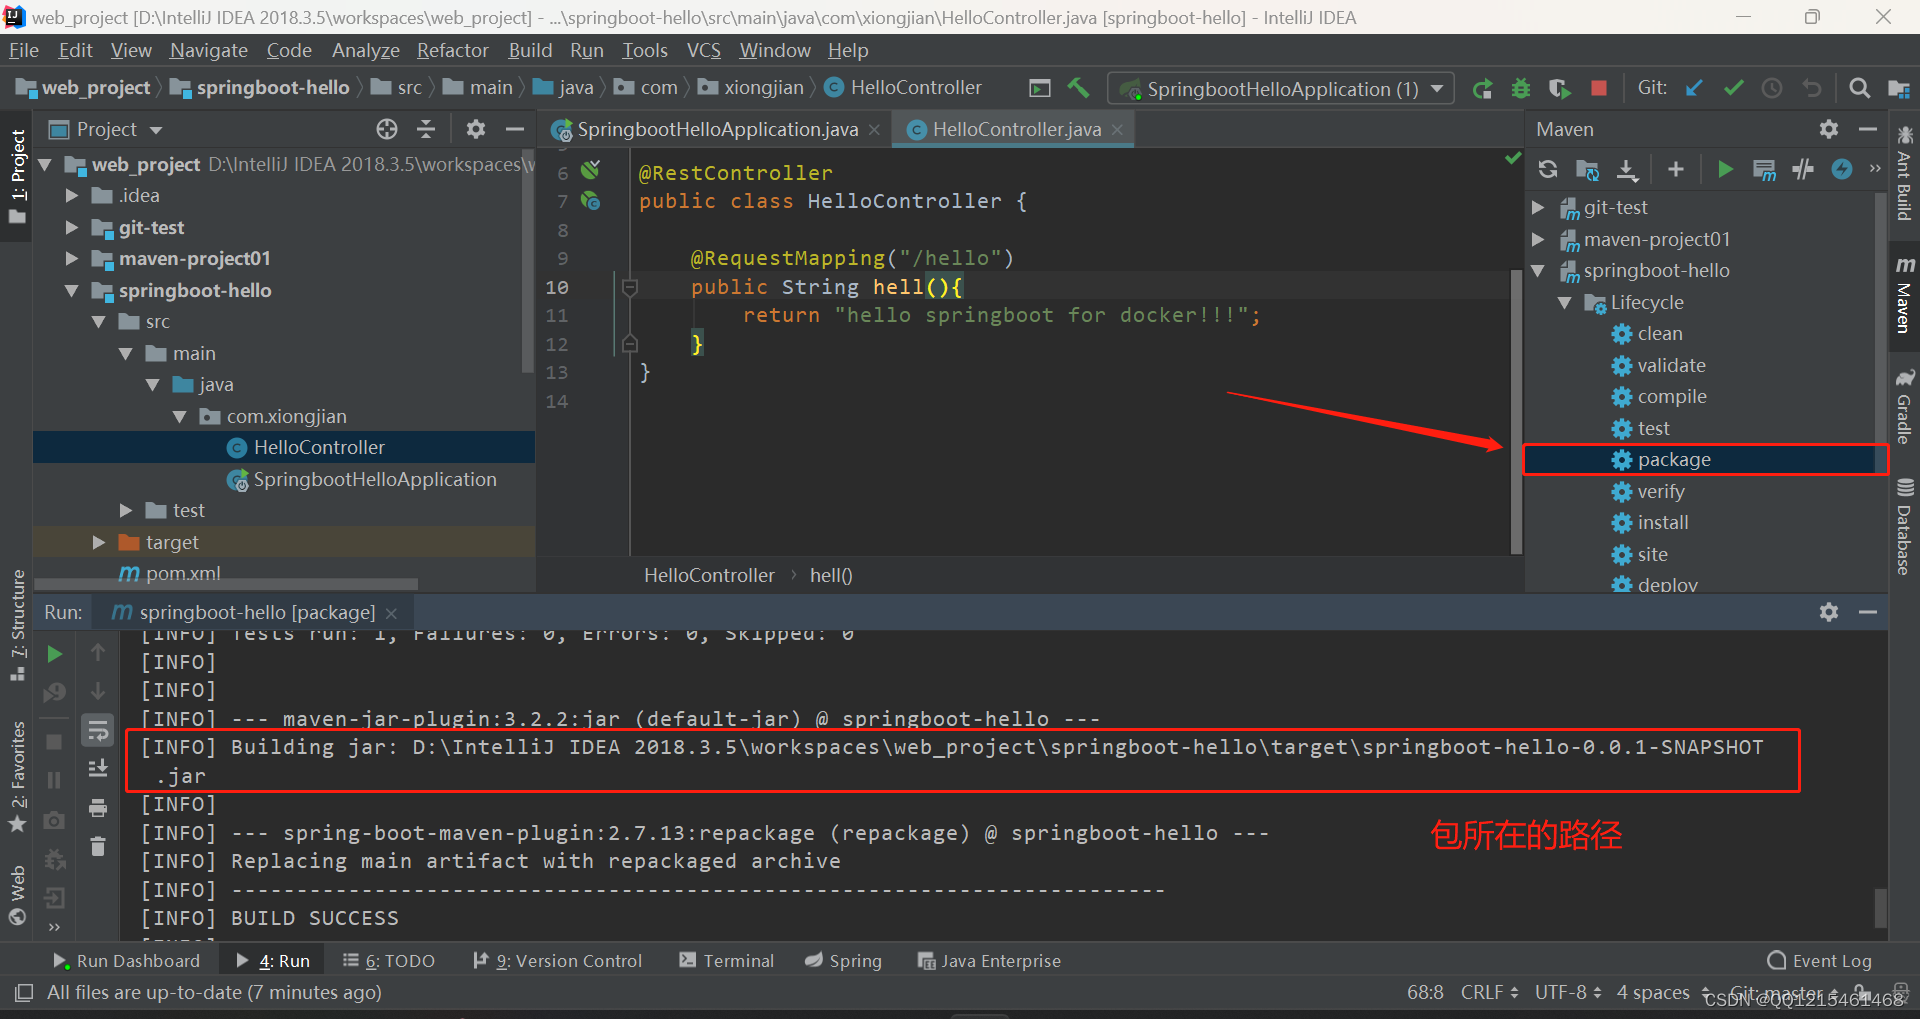Image resolution: width=1920 pixels, height=1019 pixels.
Task: Execute Maven goal icon in Maven toolbar
Action: click(x=1764, y=170)
